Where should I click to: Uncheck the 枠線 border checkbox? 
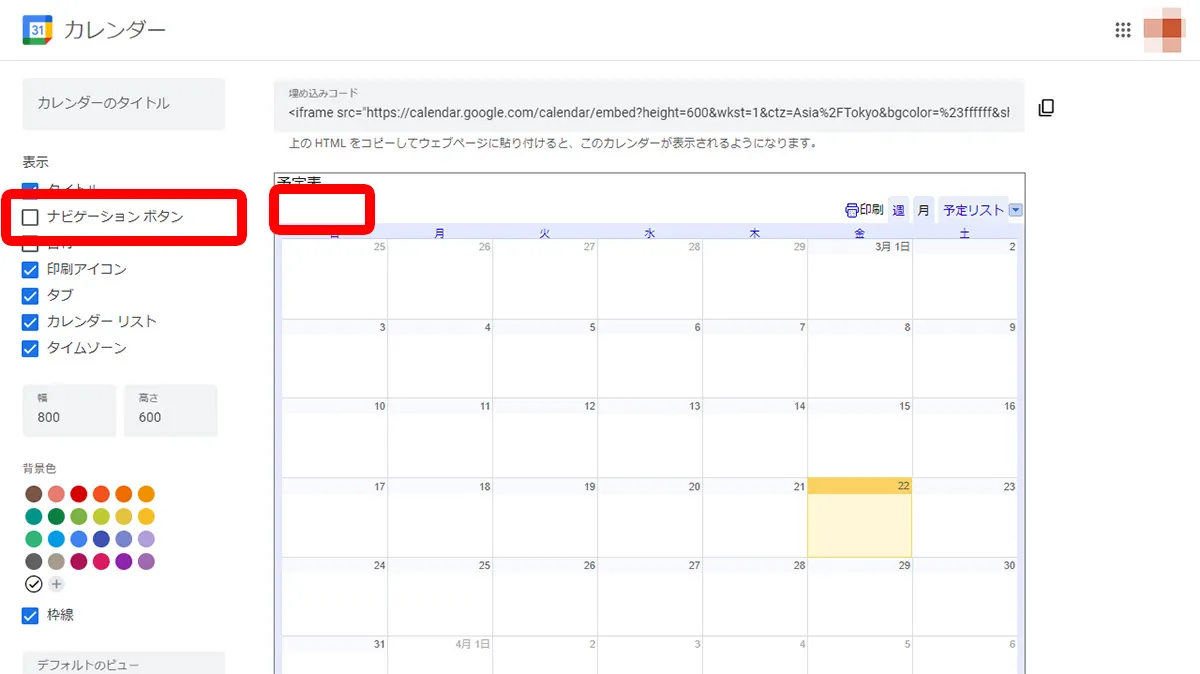(31, 615)
